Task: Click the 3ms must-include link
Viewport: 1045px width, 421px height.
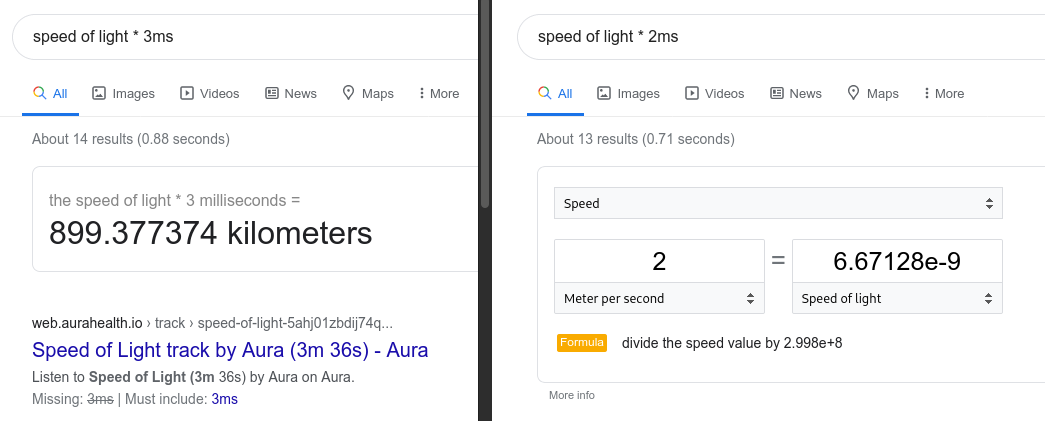Action: coord(225,399)
